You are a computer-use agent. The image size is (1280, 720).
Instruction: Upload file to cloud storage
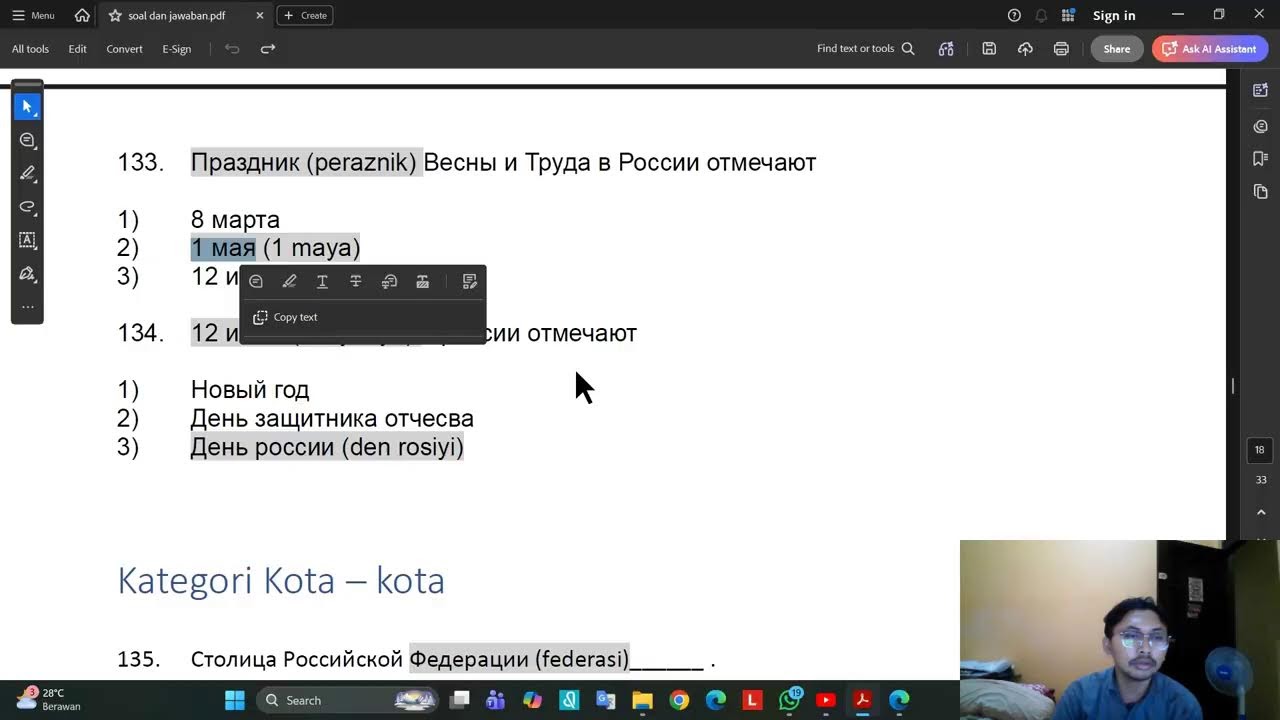(x=1025, y=49)
